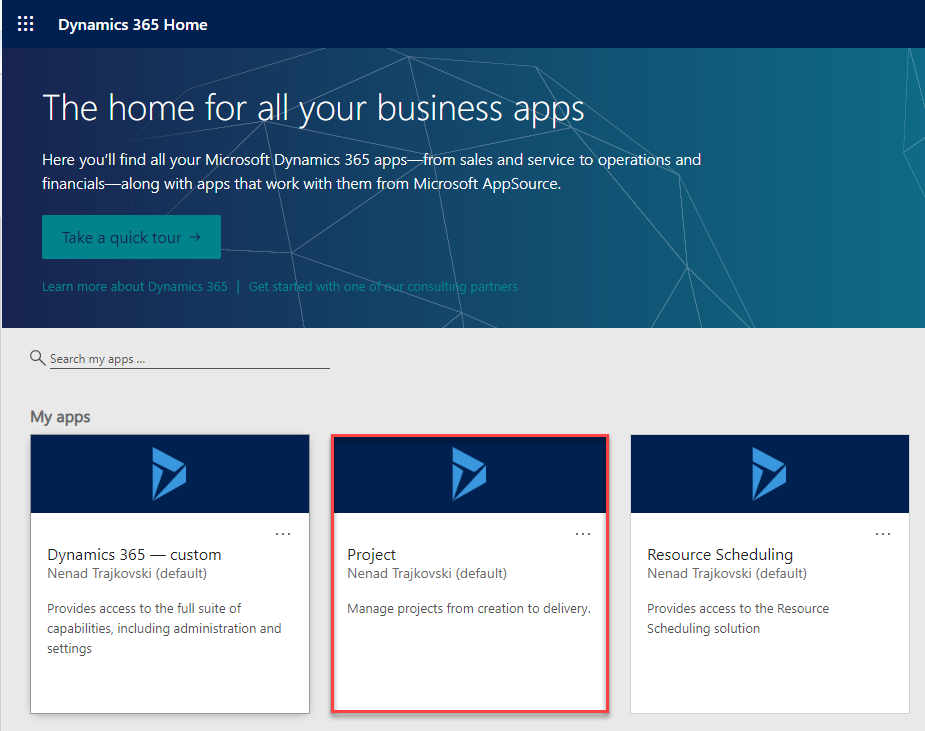Open the Dynamics 365 — custom title
The width and height of the screenshot is (925, 731).
[x=134, y=555]
